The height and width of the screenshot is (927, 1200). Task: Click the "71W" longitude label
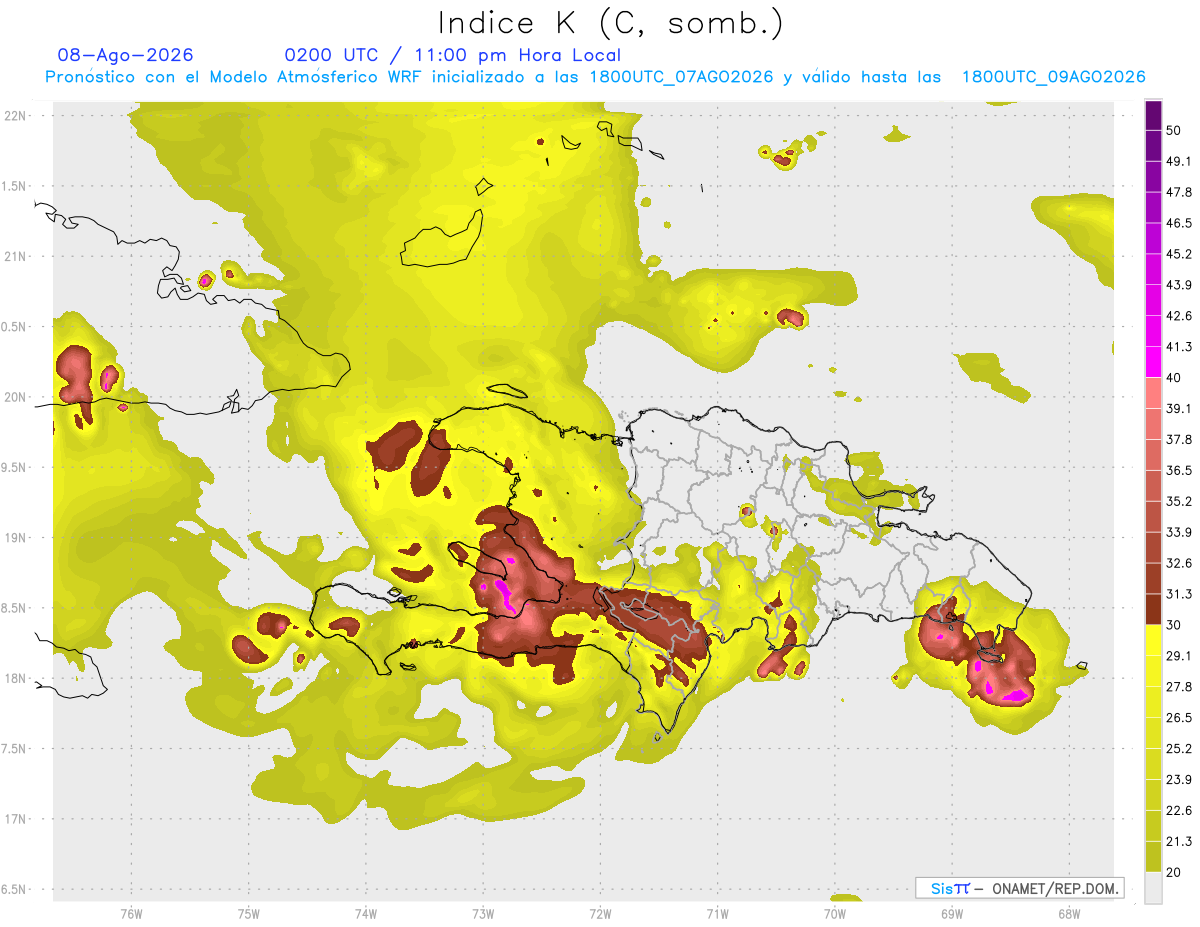tap(717, 913)
